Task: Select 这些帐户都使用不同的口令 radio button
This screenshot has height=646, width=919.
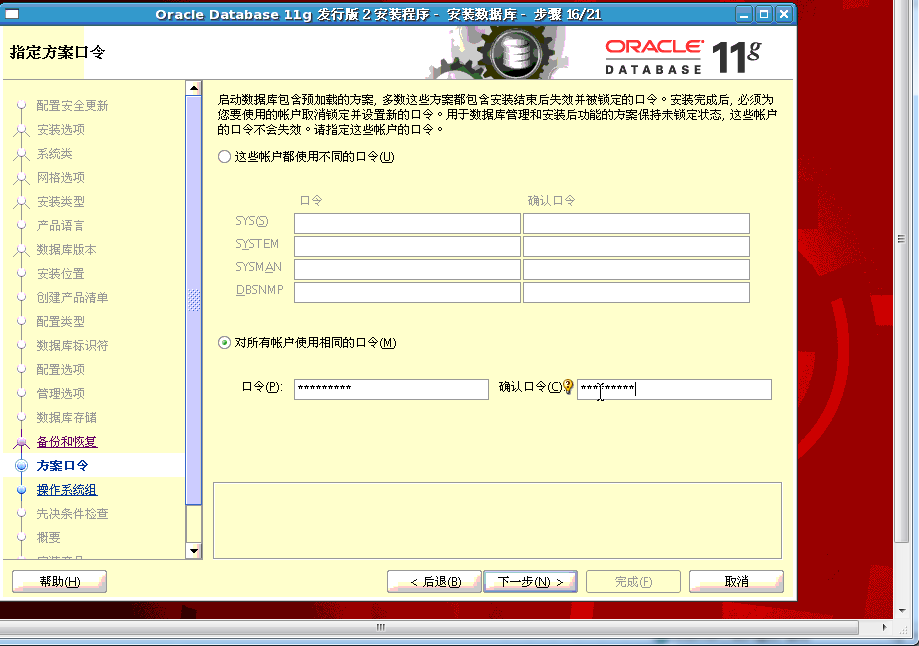Action: pyautogui.click(x=224, y=157)
